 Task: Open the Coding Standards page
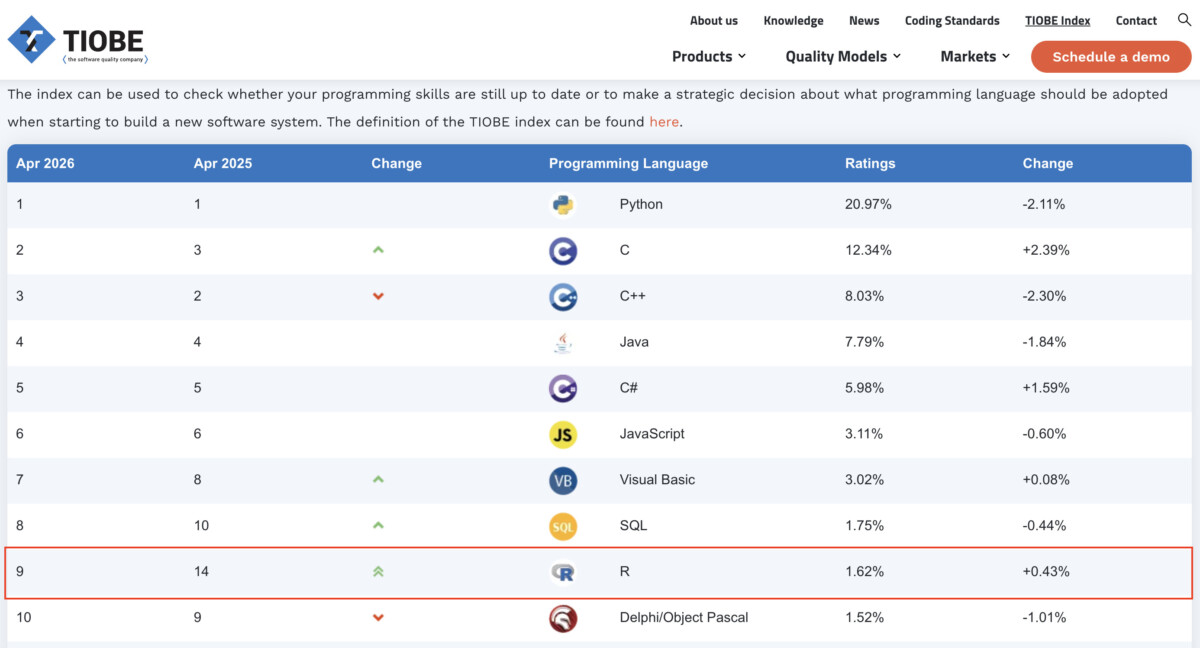(x=952, y=20)
